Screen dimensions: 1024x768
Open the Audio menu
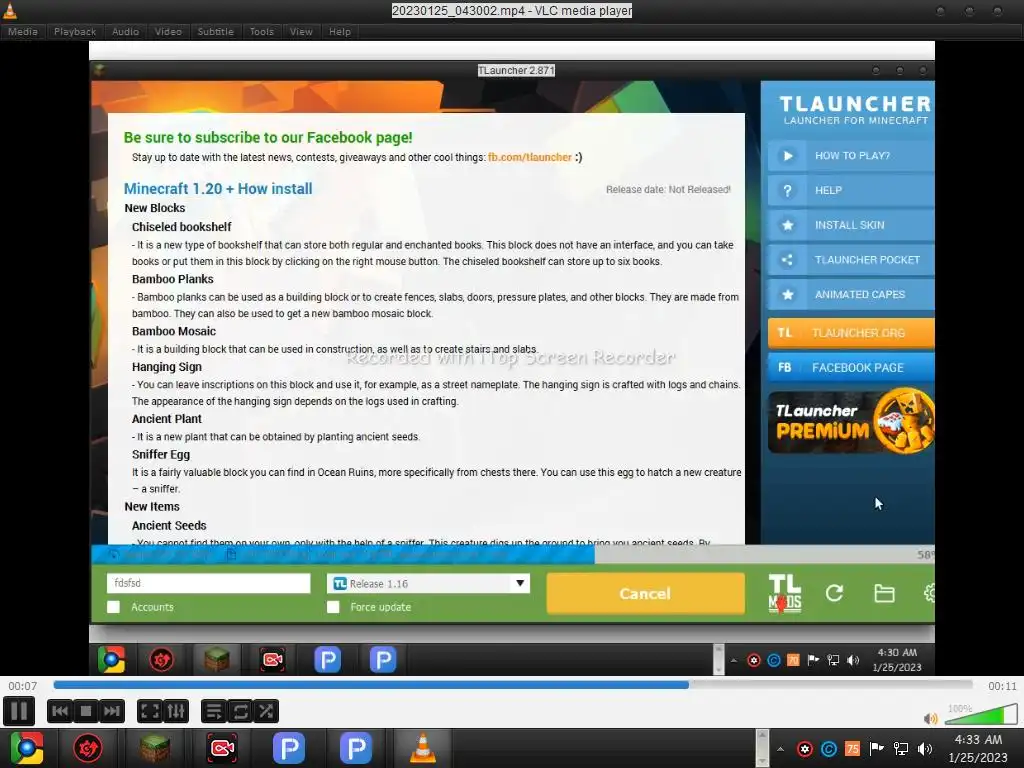[x=125, y=31]
